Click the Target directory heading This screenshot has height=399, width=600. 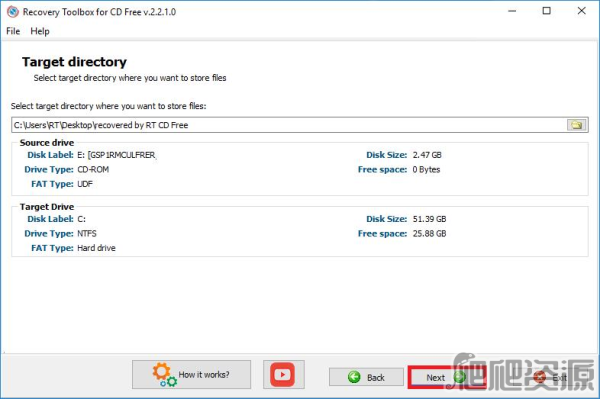click(x=74, y=62)
